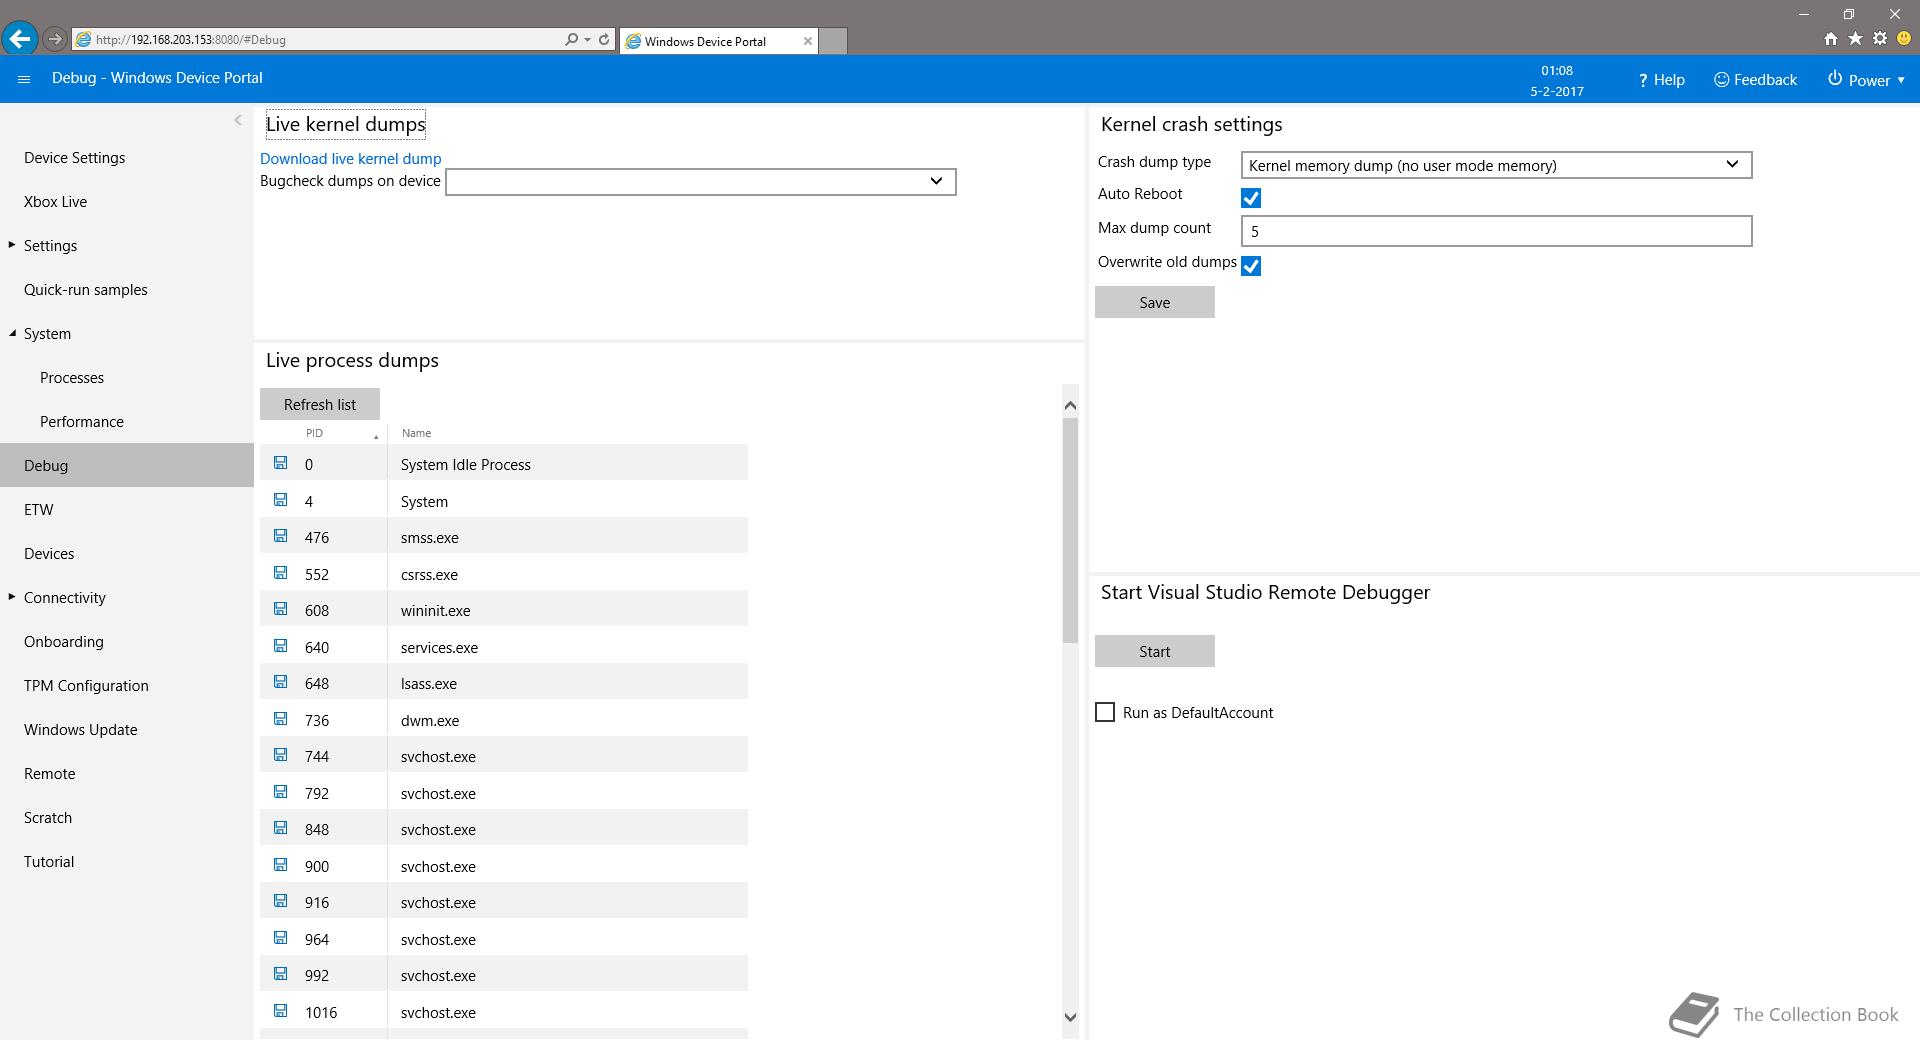1920x1040 pixels.
Task: Save dump of svchost.exe PID 744
Action: click(281, 755)
